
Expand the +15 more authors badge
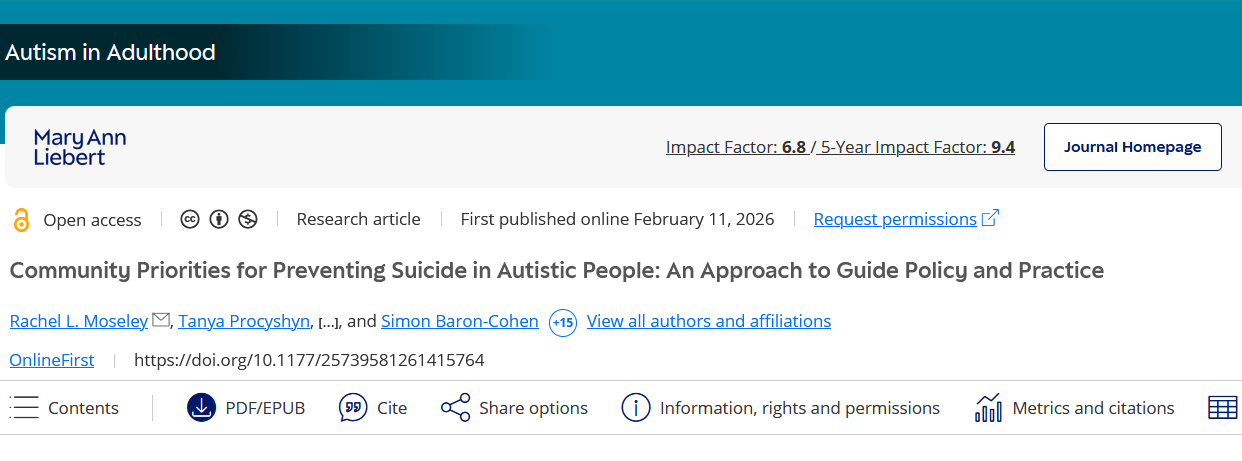[563, 322]
